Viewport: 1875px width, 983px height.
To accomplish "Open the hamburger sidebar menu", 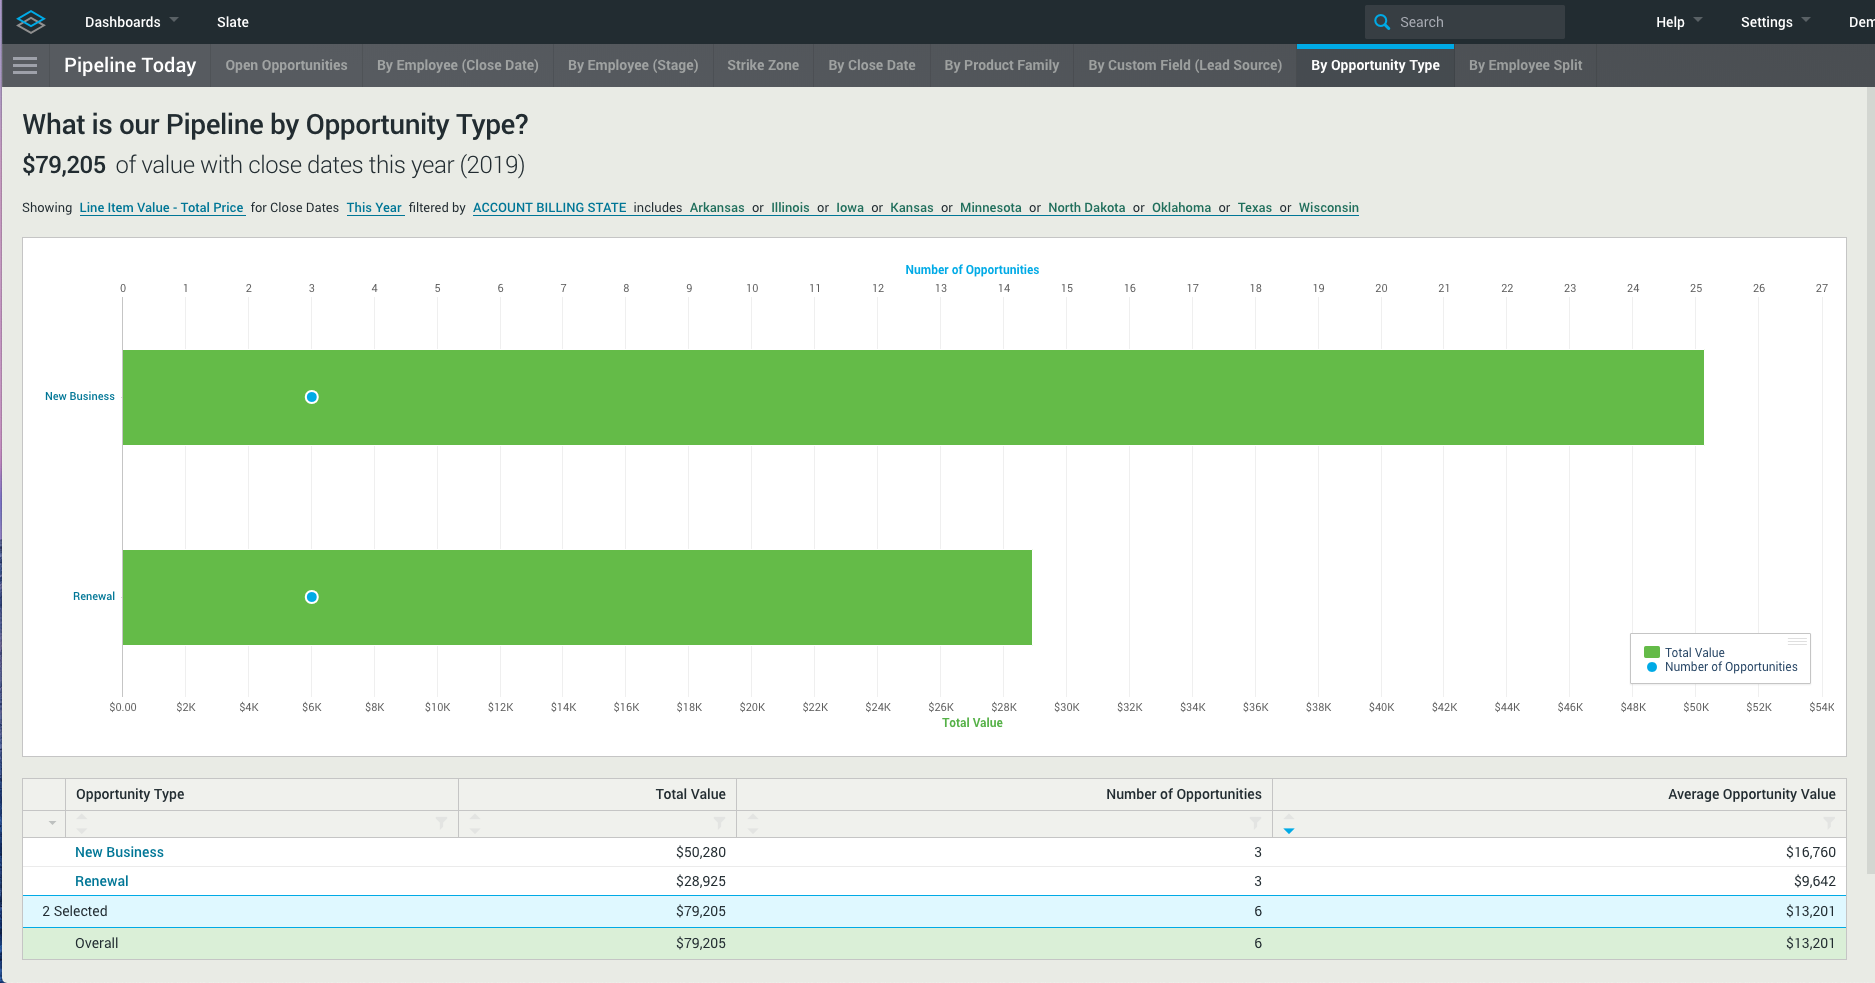I will click(25, 65).
